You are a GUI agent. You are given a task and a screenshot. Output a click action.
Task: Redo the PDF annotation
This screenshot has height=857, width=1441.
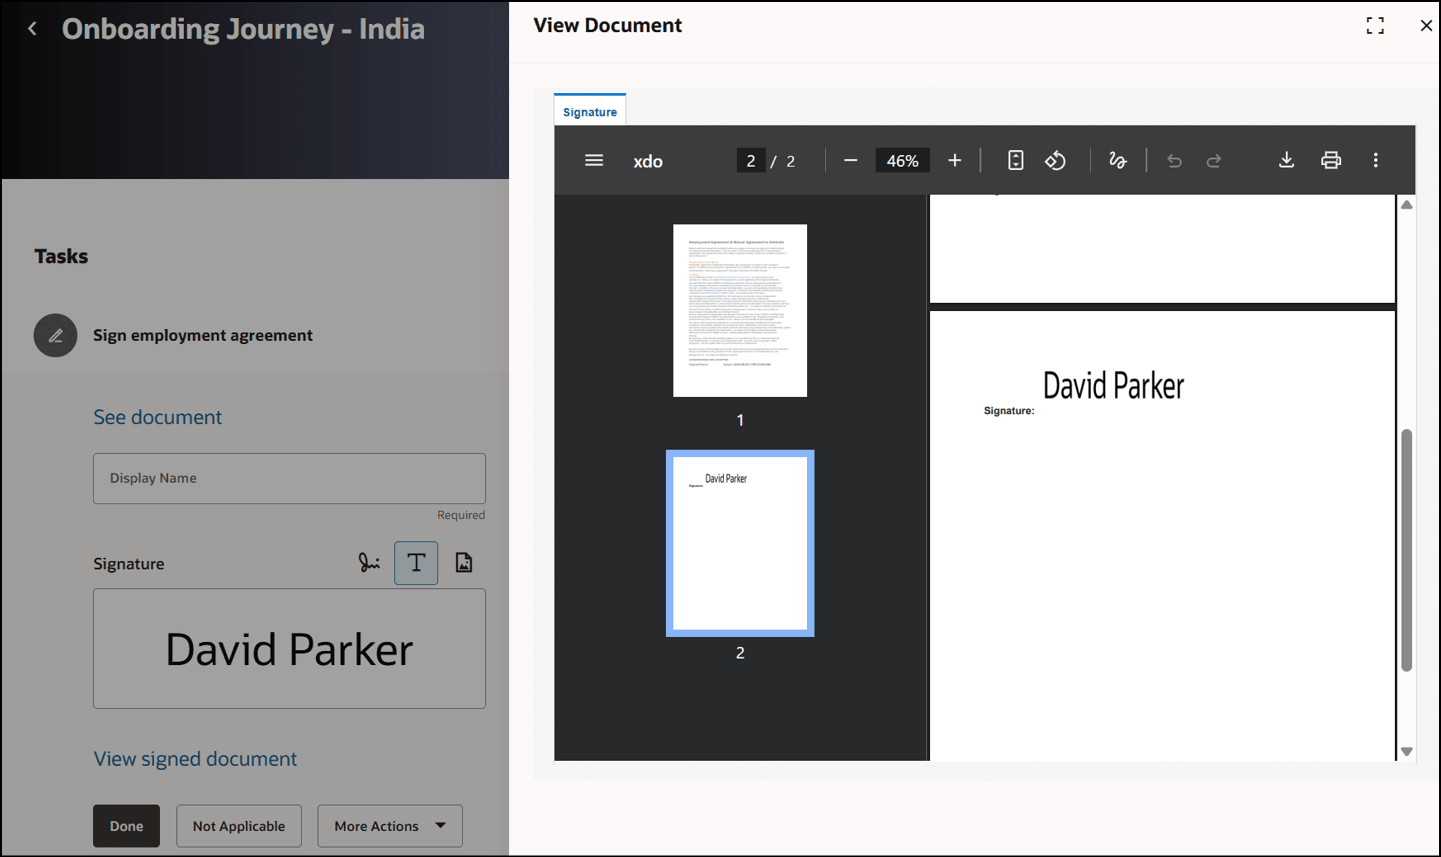(1214, 161)
